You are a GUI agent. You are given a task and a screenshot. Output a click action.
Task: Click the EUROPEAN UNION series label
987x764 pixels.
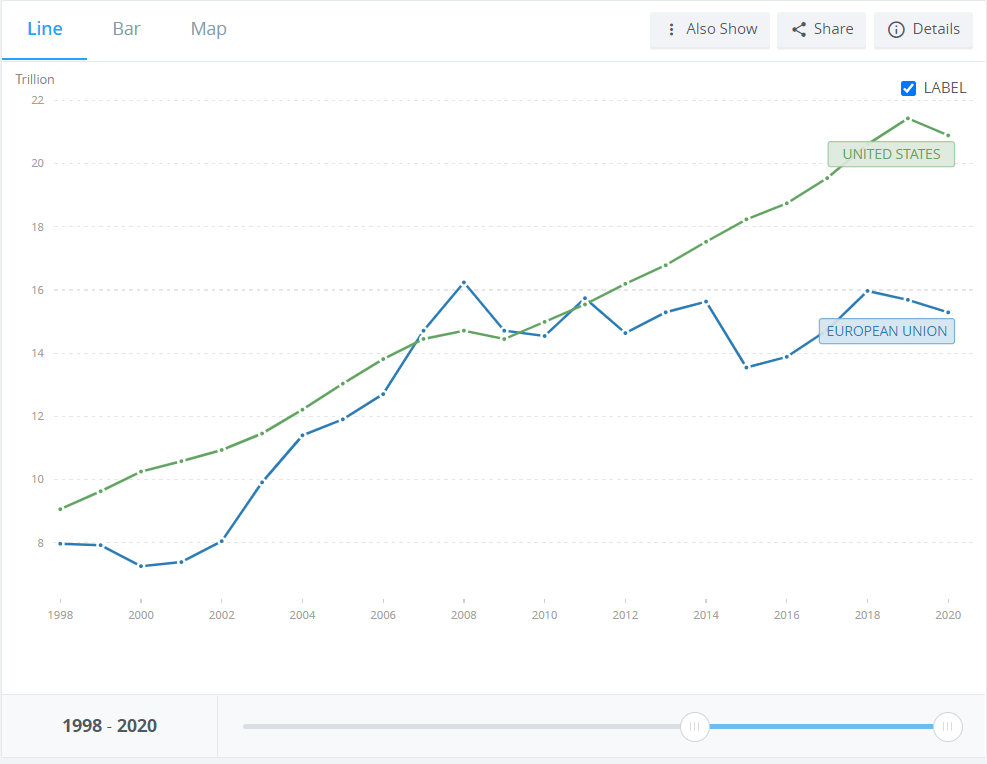point(886,331)
